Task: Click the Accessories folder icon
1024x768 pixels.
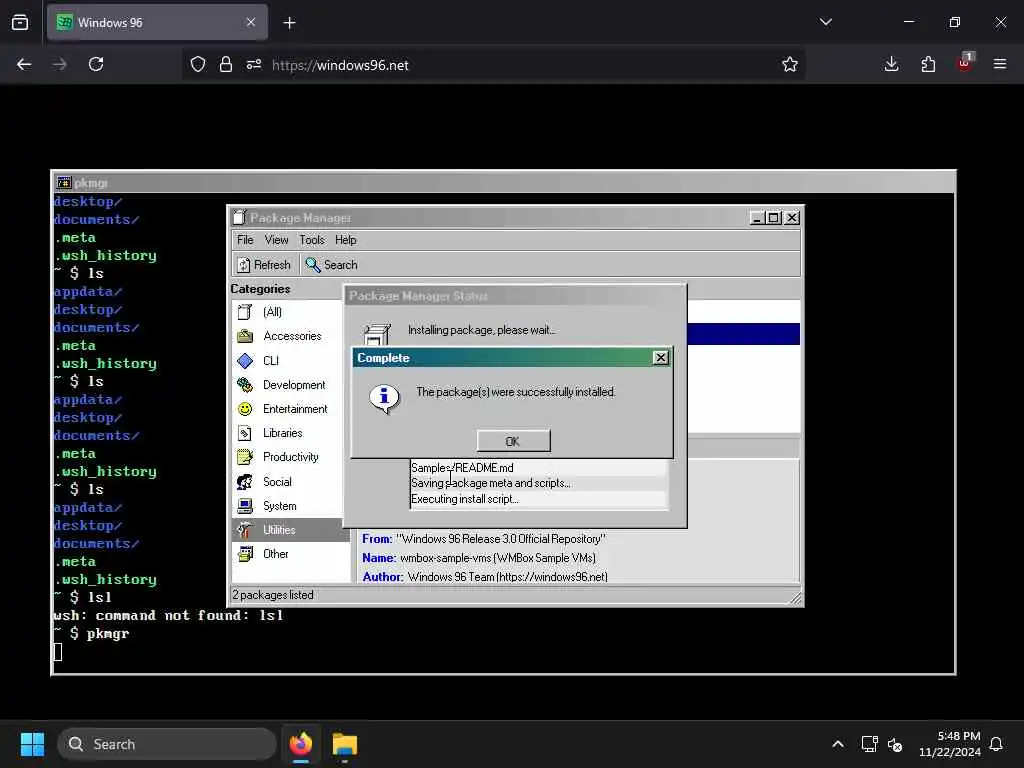Action: click(x=245, y=336)
